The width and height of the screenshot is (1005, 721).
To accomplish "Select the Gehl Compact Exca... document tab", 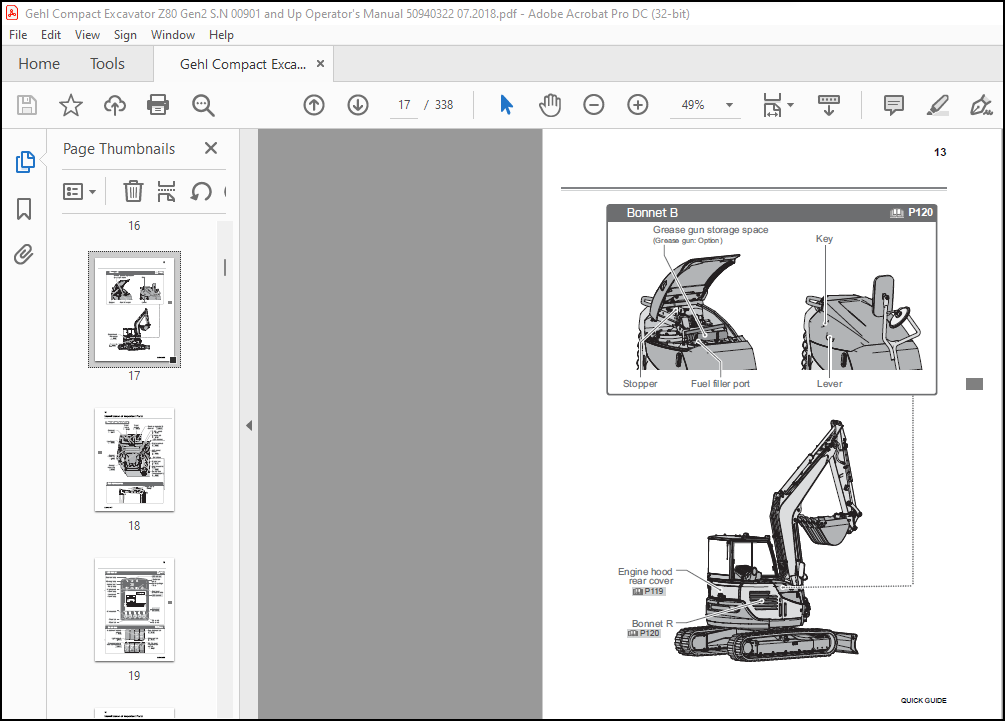I will (x=242, y=64).
